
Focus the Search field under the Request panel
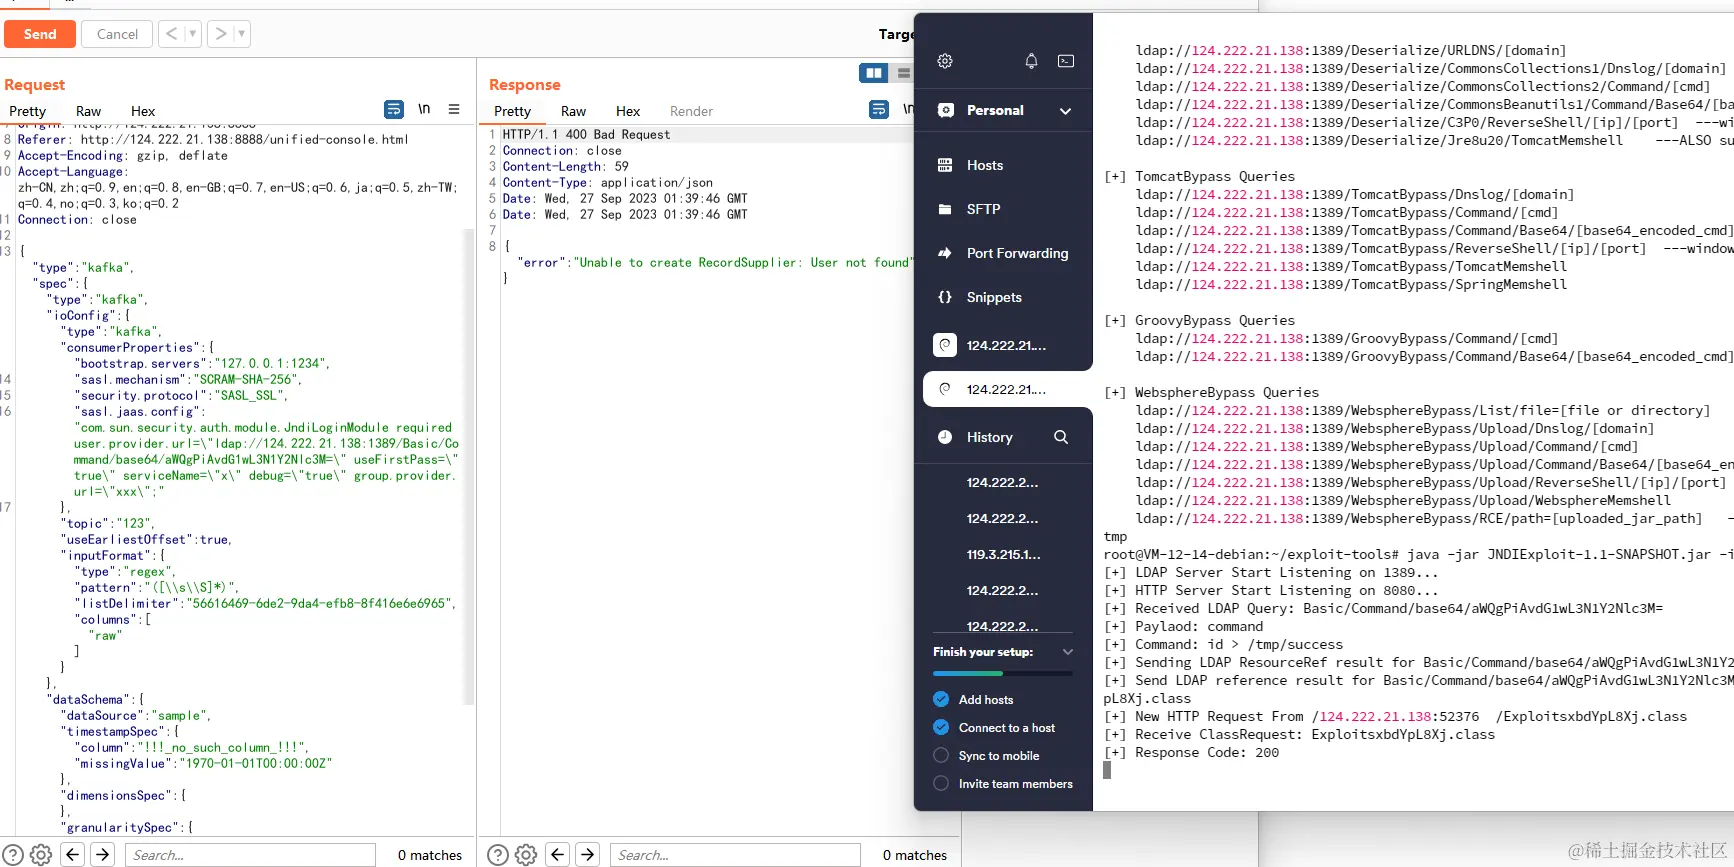pos(250,855)
